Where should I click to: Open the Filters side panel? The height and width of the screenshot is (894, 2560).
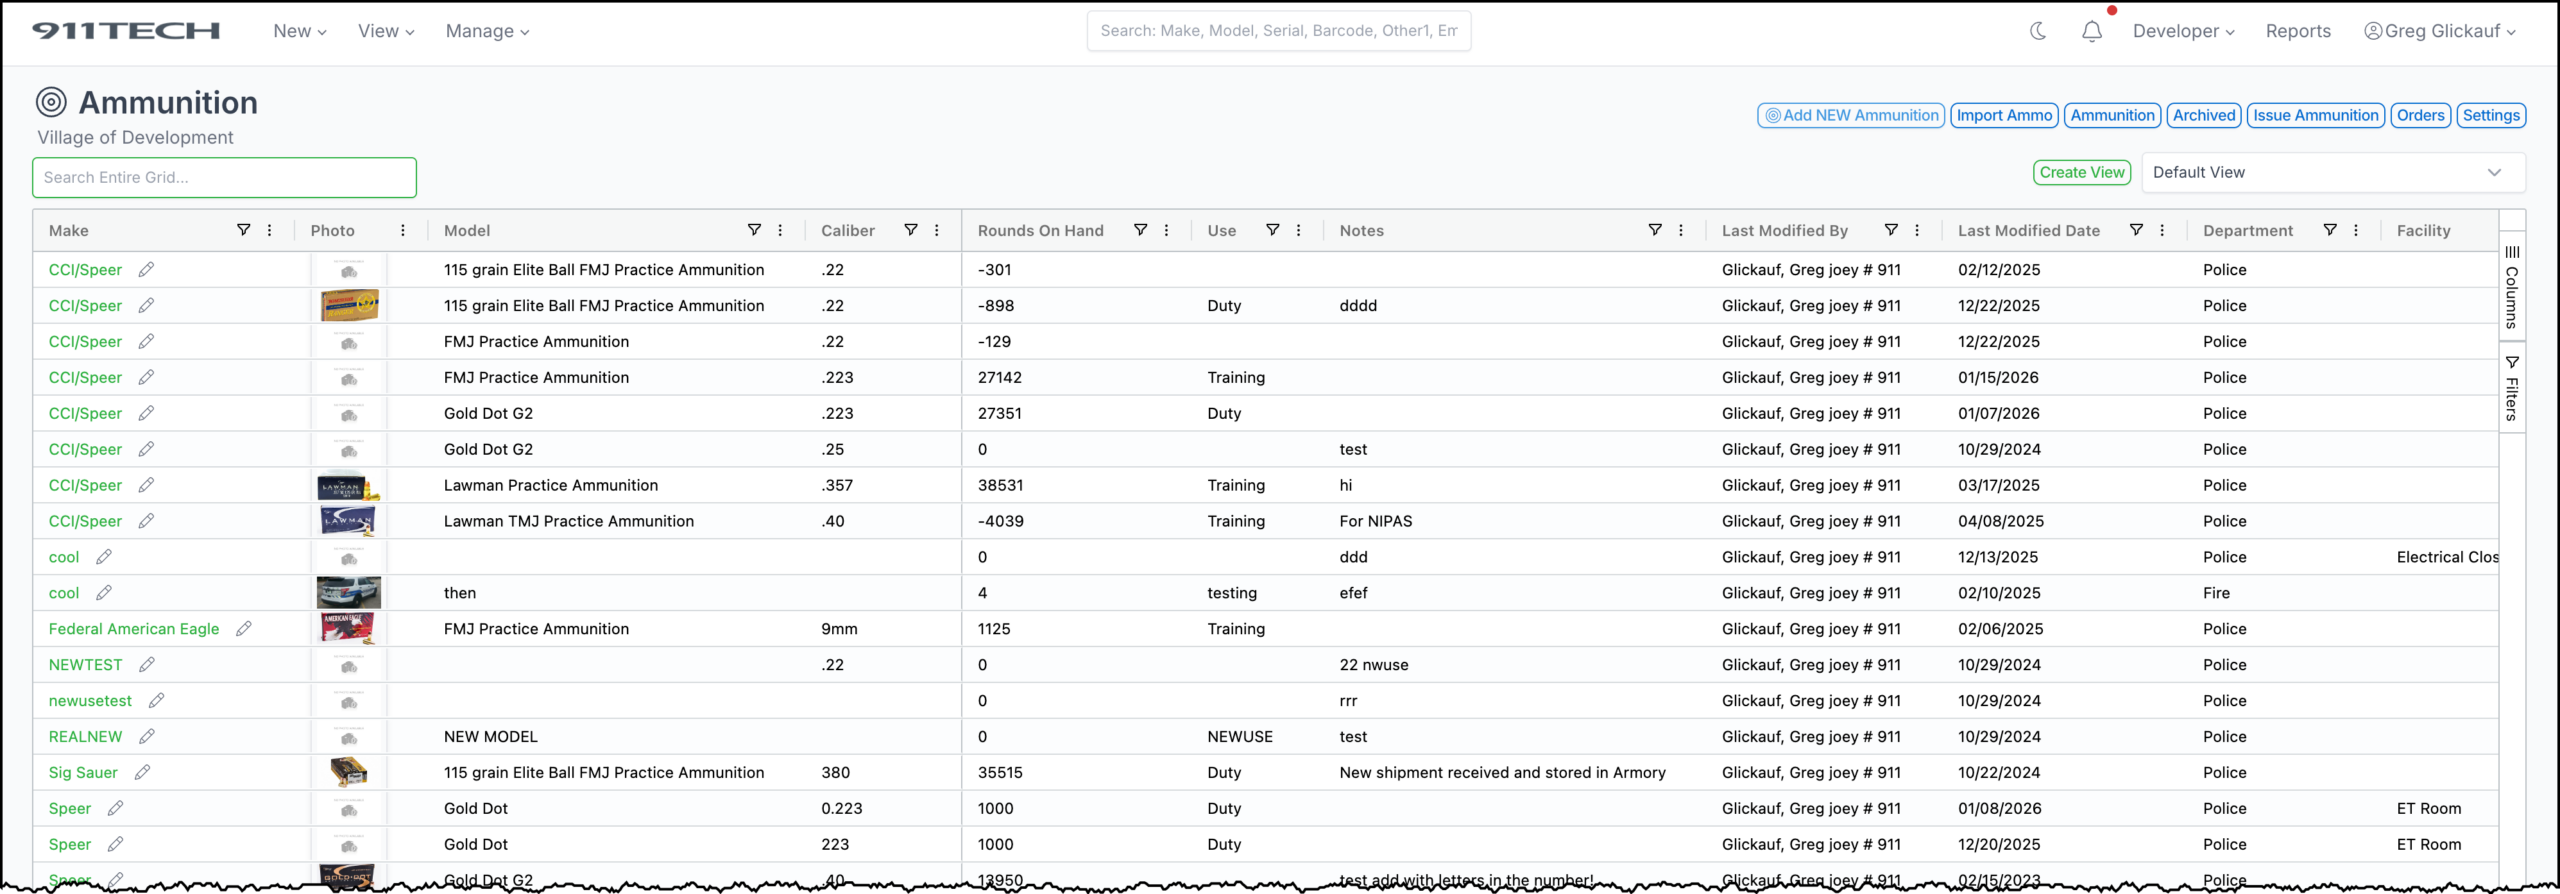coord(2512,388)
